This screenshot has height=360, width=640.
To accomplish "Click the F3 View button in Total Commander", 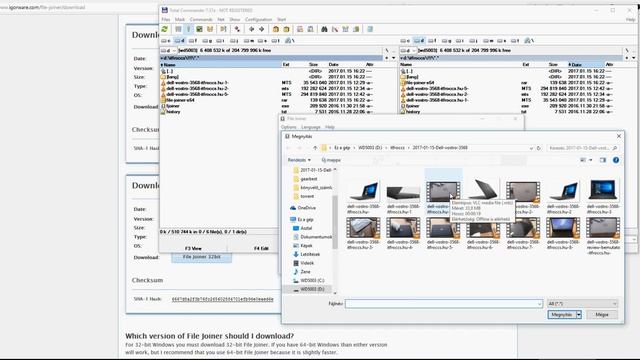I will [193, 248].
